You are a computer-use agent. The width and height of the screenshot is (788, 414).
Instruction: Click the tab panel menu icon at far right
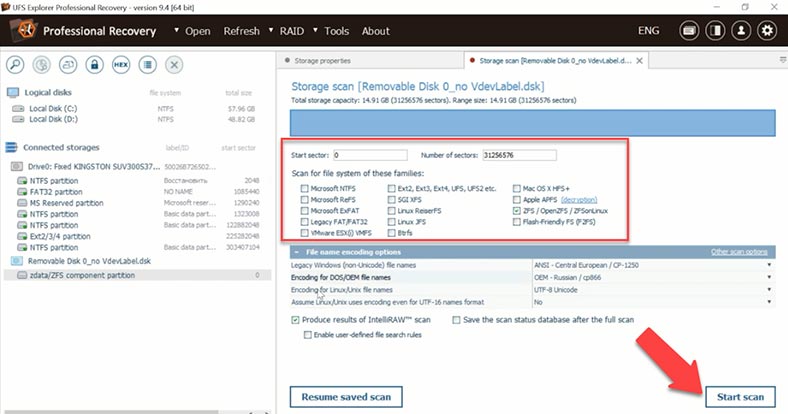click(x=782, y=60)
